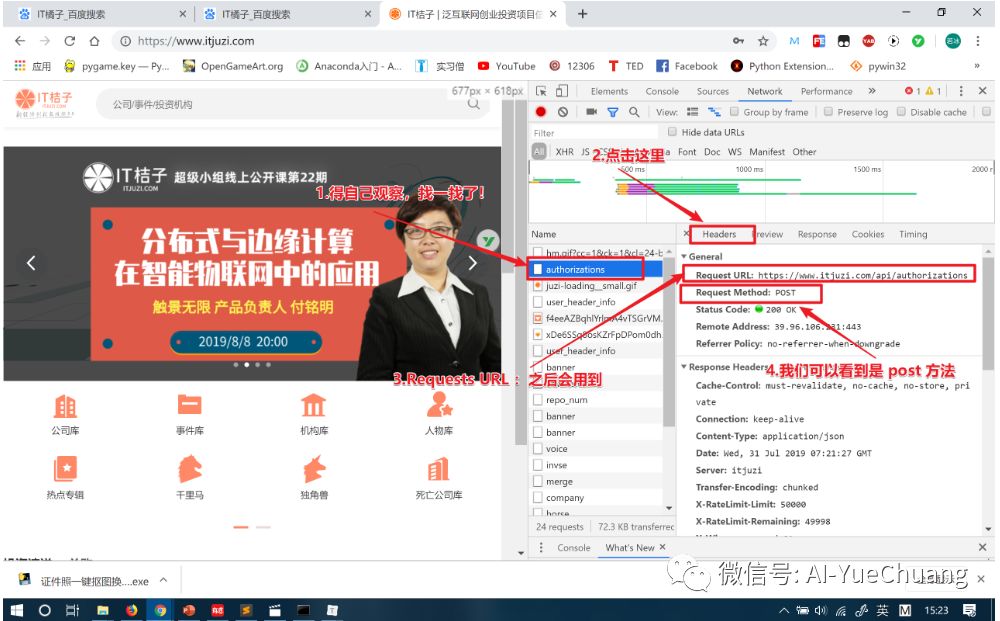Image resolution: width=1000 pixels, height=621 pixels.
Task: Open the YouTube bookmark
Action: (507, 66)
